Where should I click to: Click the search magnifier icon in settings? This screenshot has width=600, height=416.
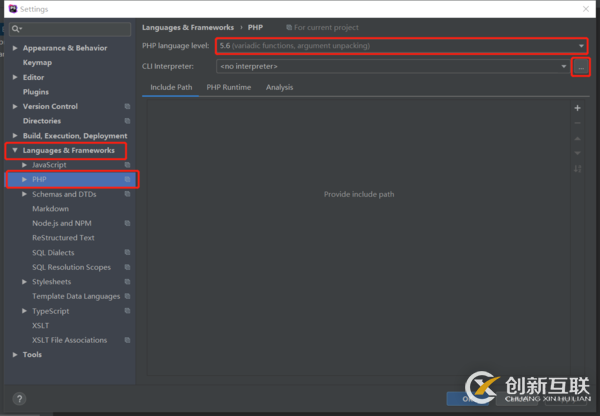coord(16,29)
